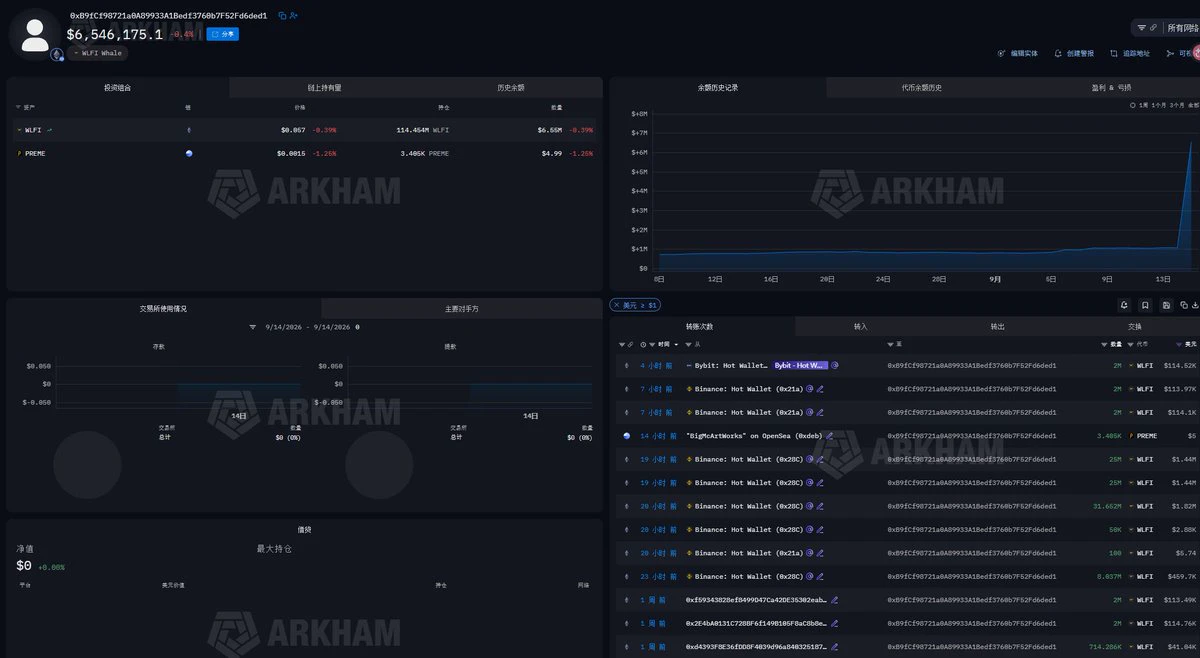Click the profile avatar picture
This screenshot has height=658, width=1200.
tap(35, 36)
